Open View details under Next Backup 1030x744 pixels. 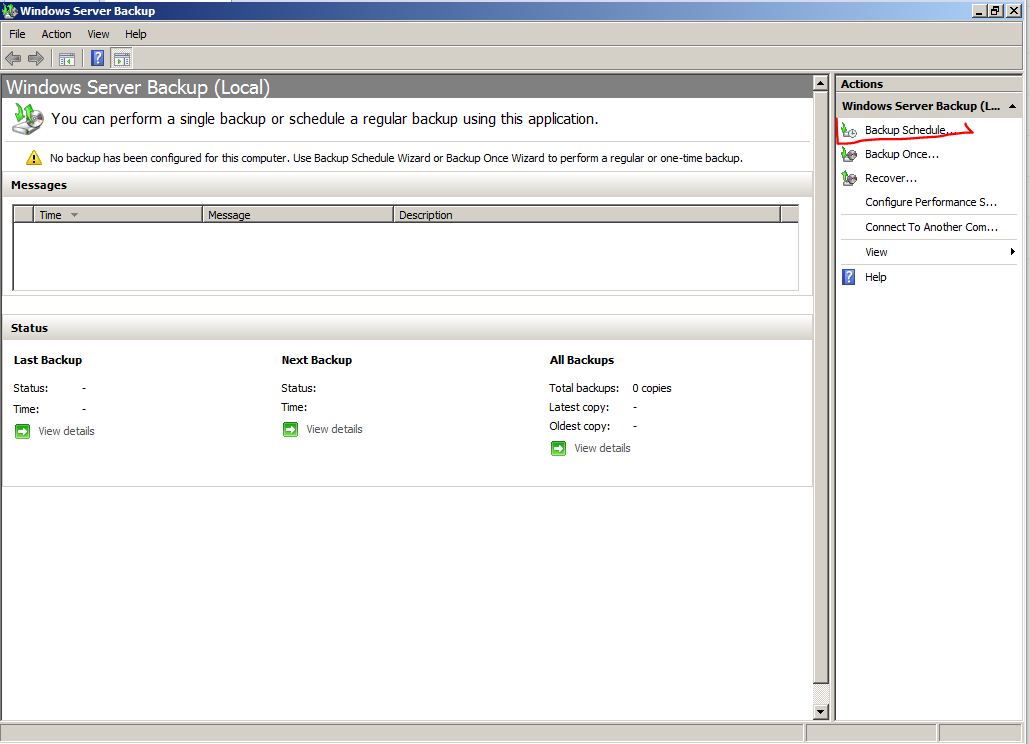pyautogui.click(x=334, y=429)
